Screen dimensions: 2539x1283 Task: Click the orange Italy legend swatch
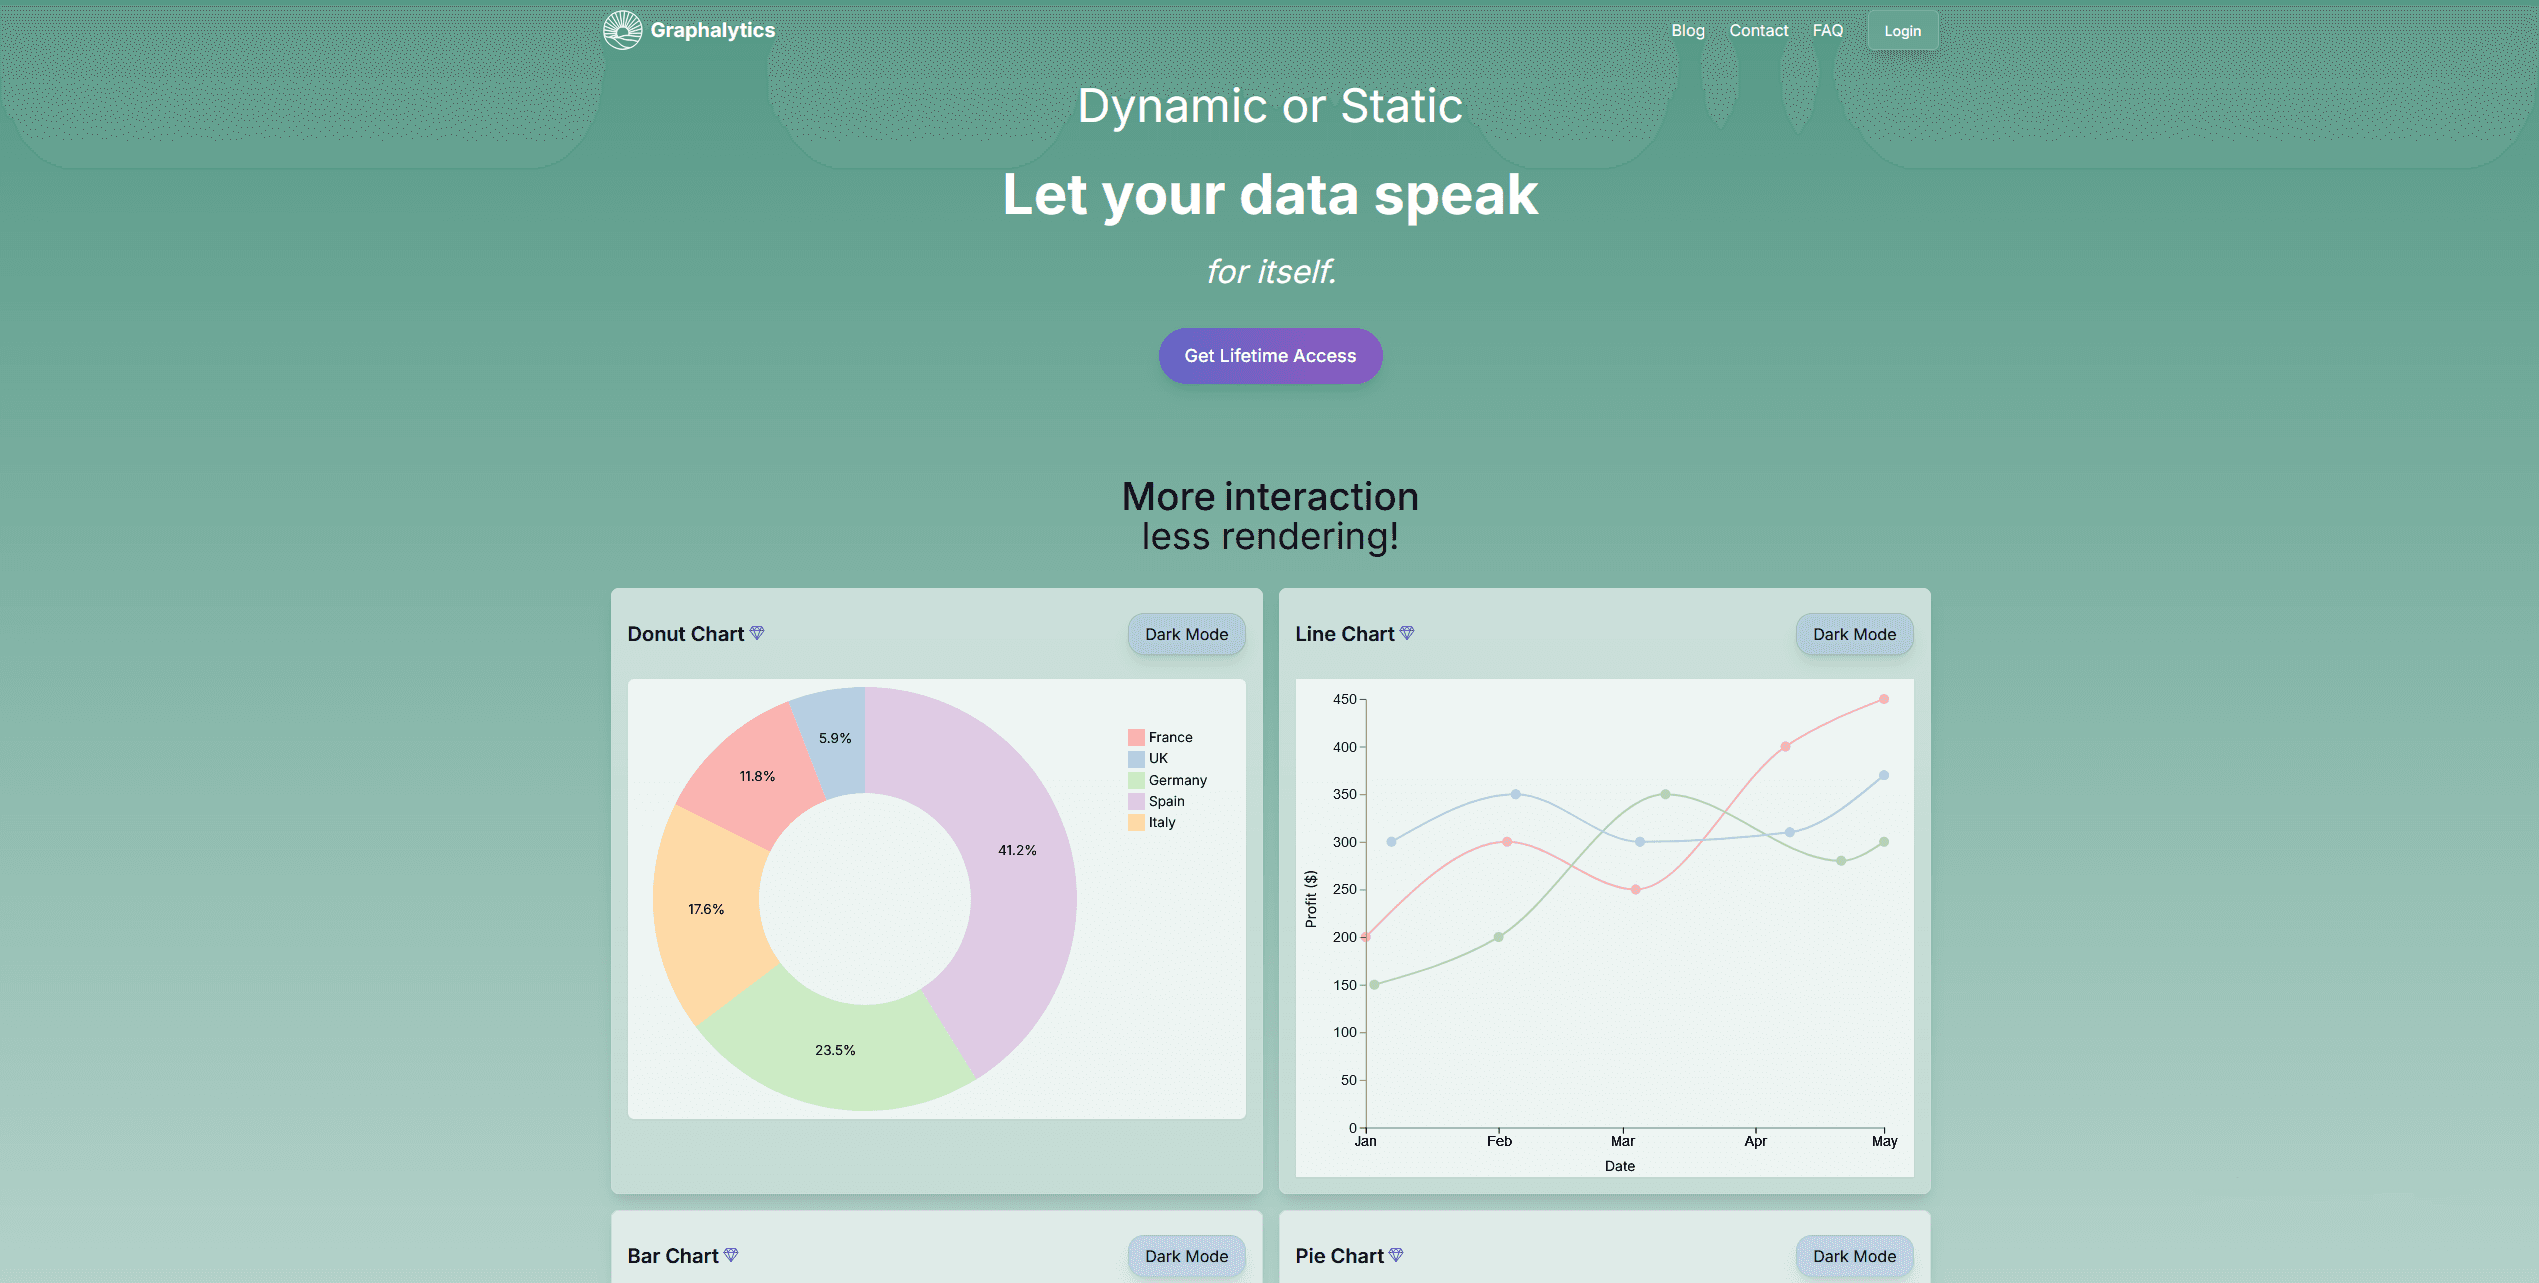click(1136, 822)
